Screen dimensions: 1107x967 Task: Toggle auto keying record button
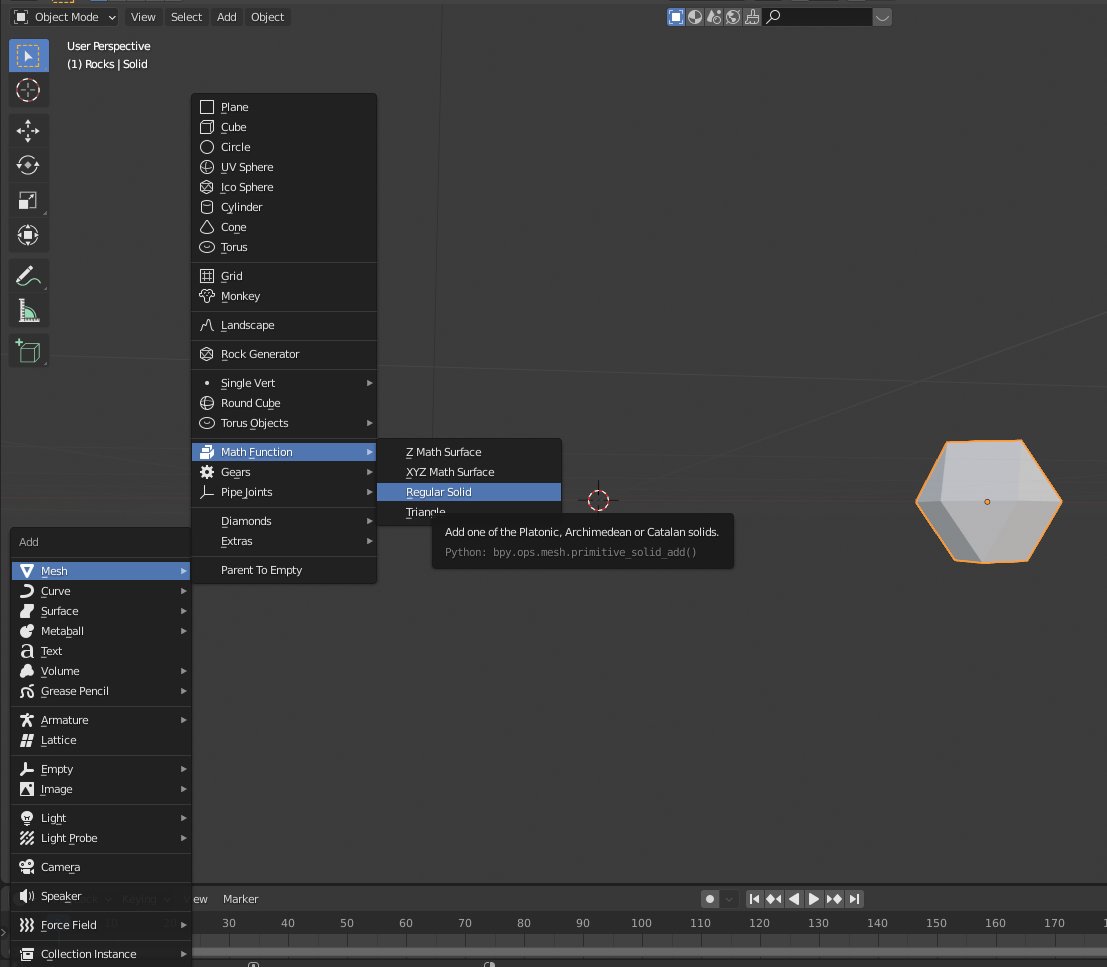[710, 899]
